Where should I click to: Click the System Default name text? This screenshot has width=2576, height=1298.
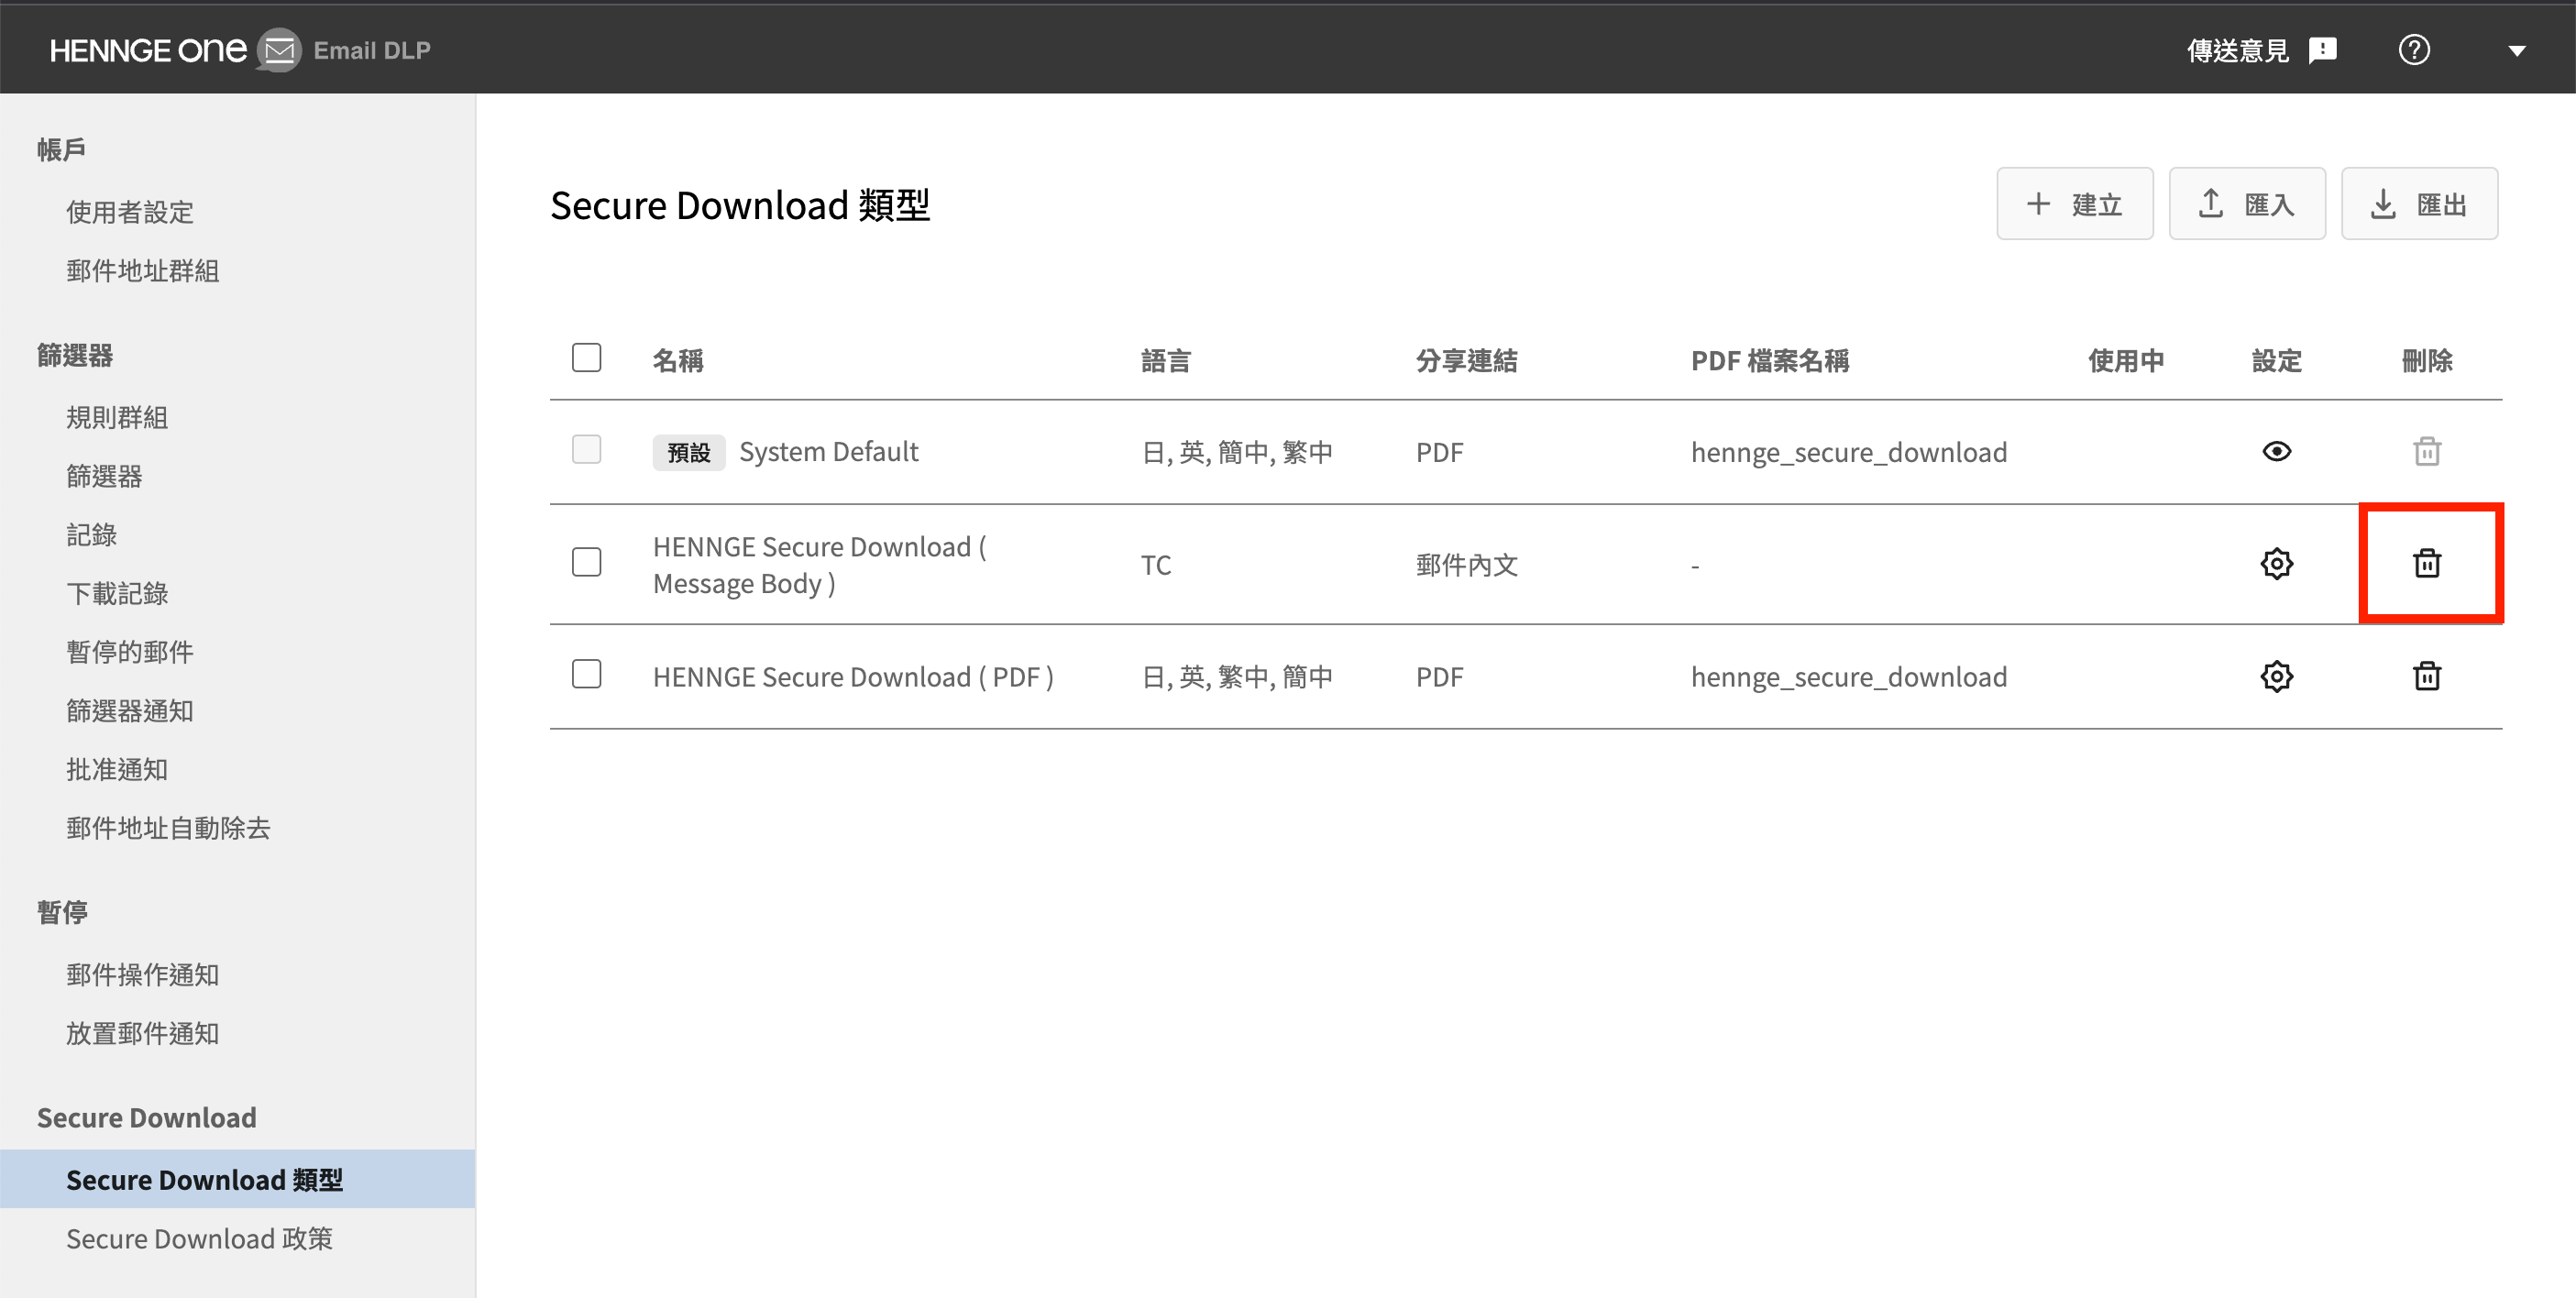[x=828, y=452]
